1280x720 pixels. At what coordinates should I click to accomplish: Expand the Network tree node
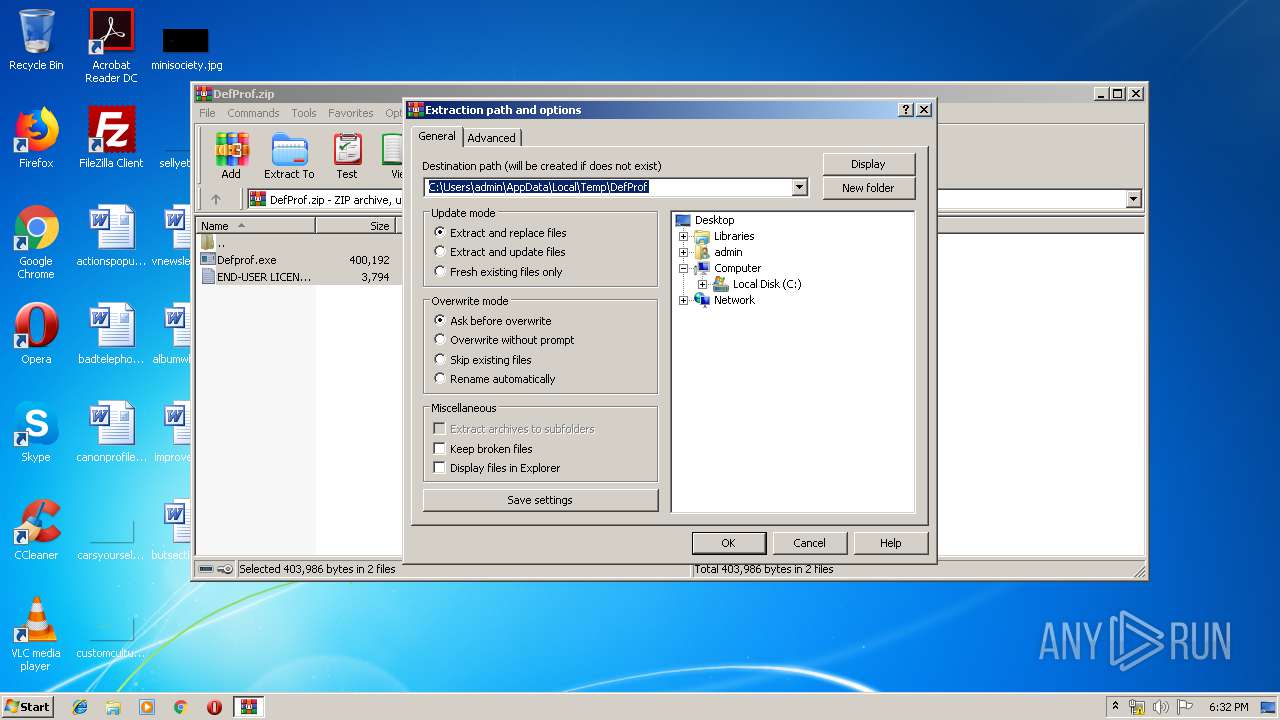click(x=684, y=301)
